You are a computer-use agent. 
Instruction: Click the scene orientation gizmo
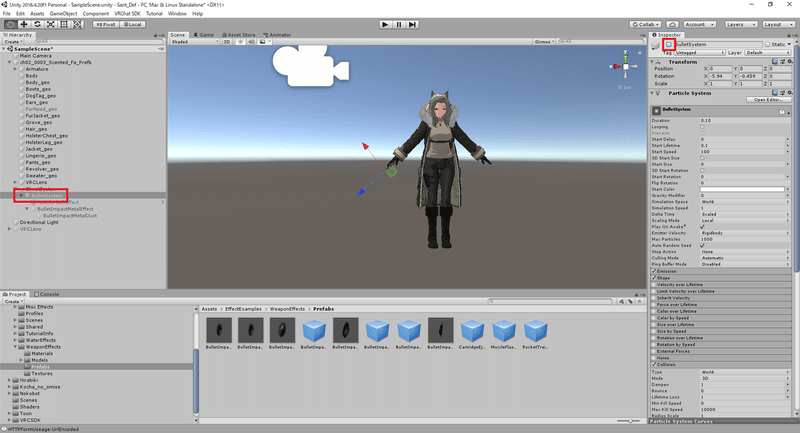click(626, 66)
